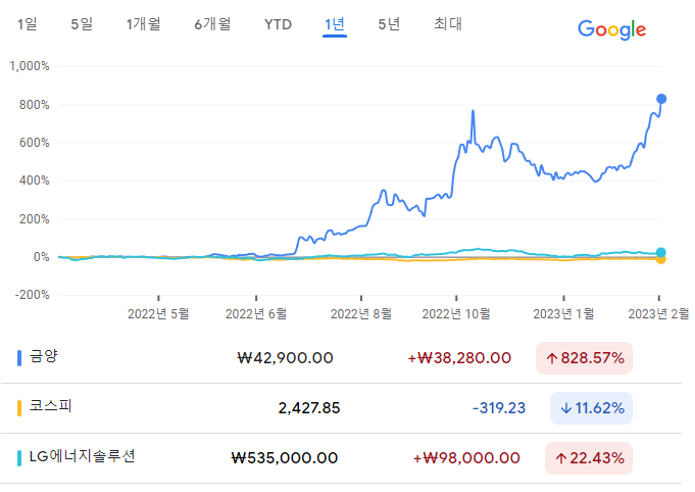
Task: Select the YTD range tab
Action: [x=278, y=23]
